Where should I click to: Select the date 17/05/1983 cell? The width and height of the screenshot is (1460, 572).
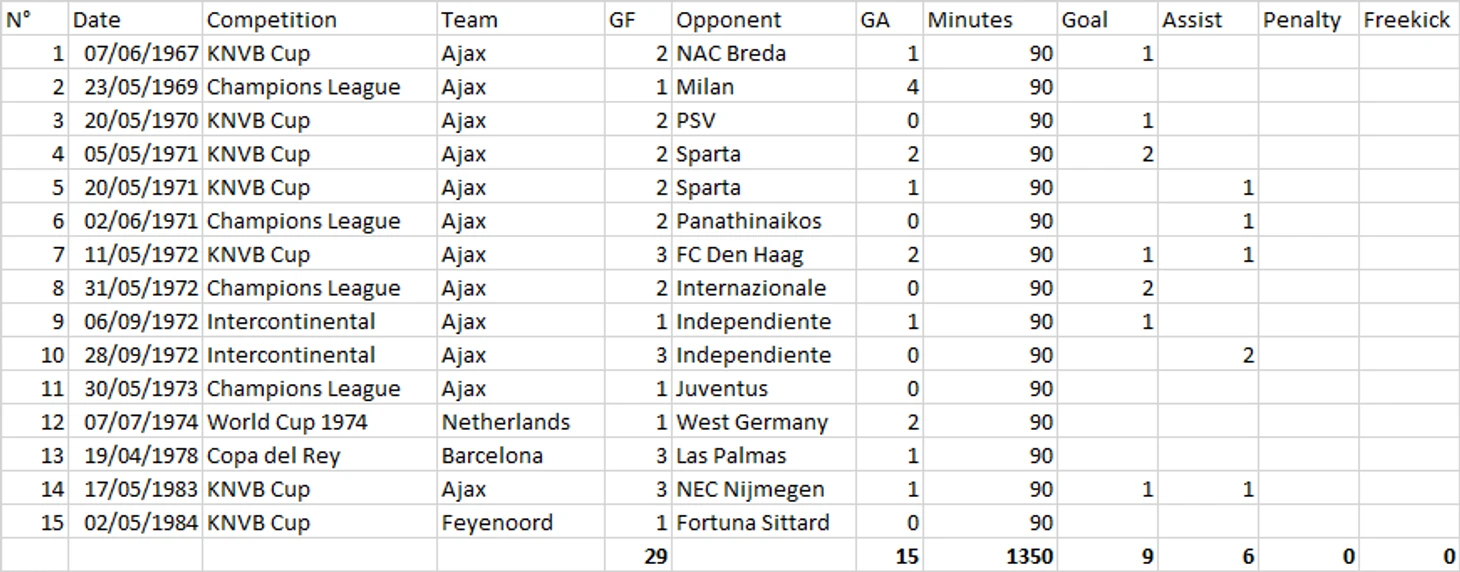(x=135, y=489)
